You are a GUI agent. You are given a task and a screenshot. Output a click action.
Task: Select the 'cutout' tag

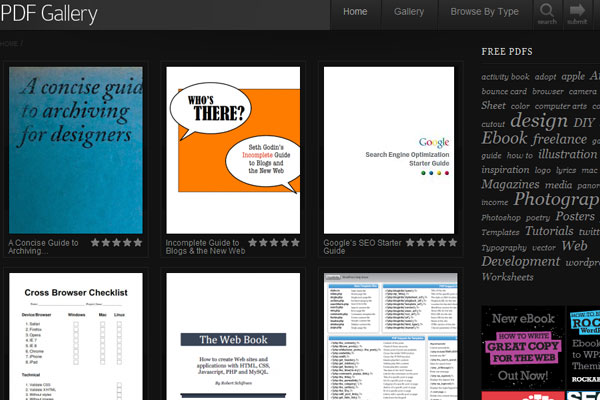tap(493, 124)
